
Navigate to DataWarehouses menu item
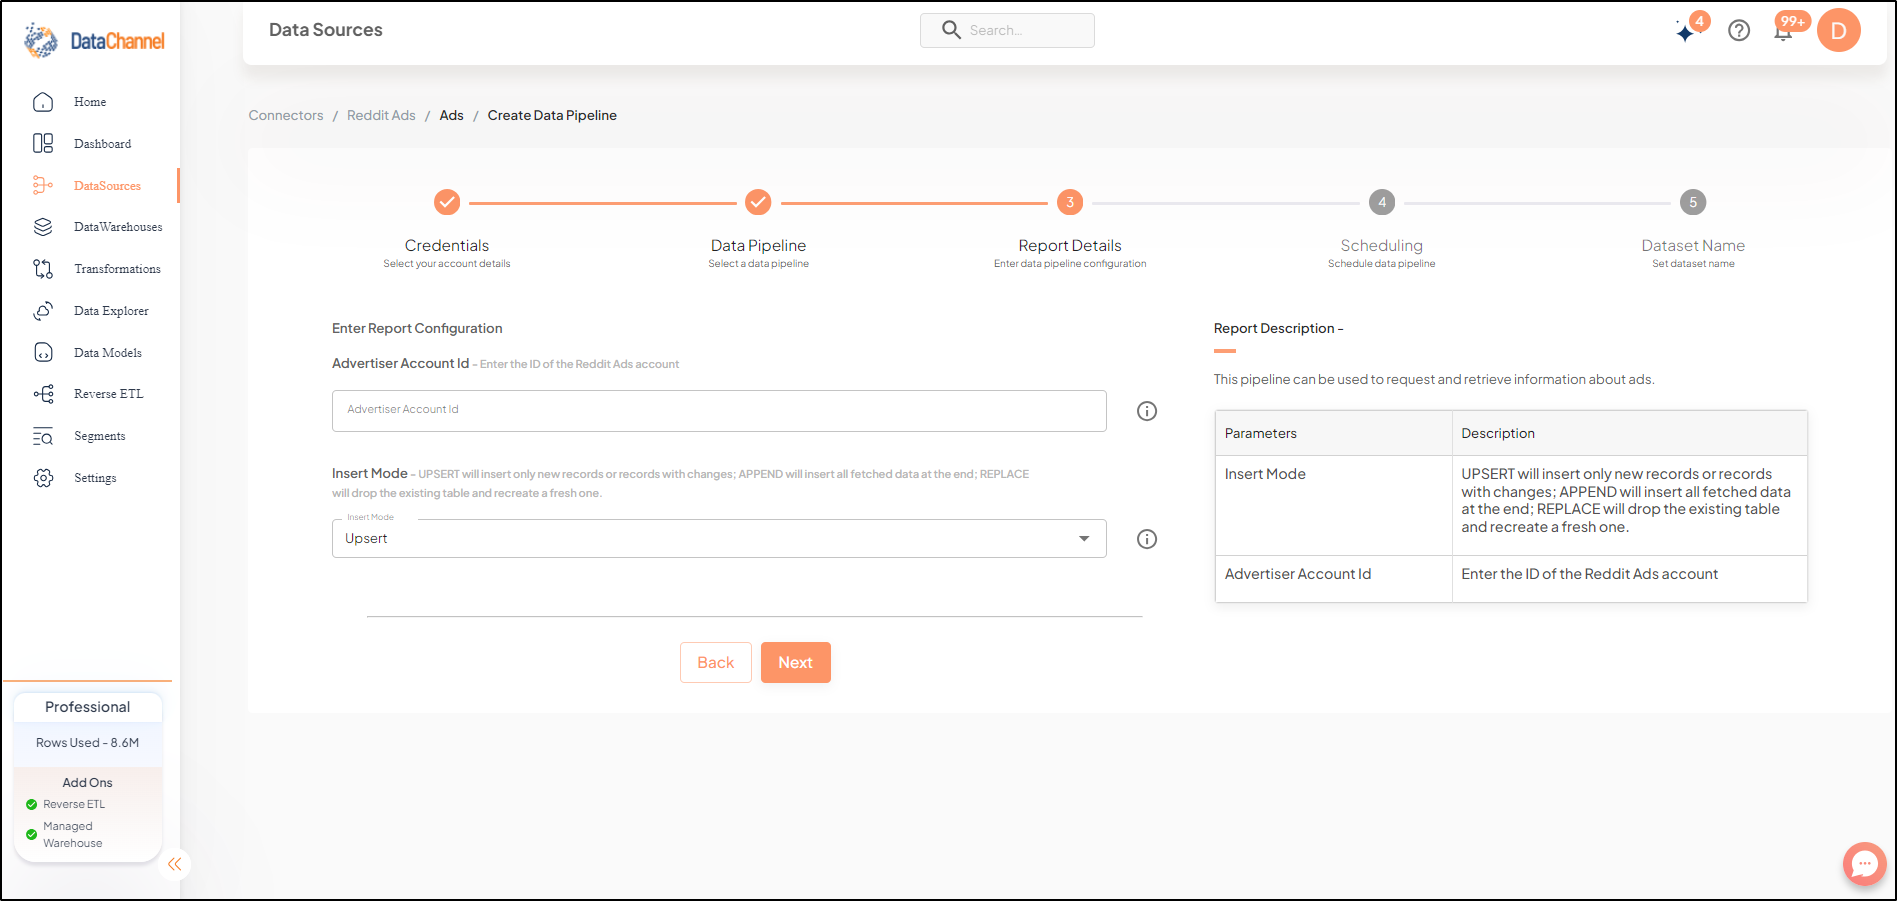coord(118,227)
